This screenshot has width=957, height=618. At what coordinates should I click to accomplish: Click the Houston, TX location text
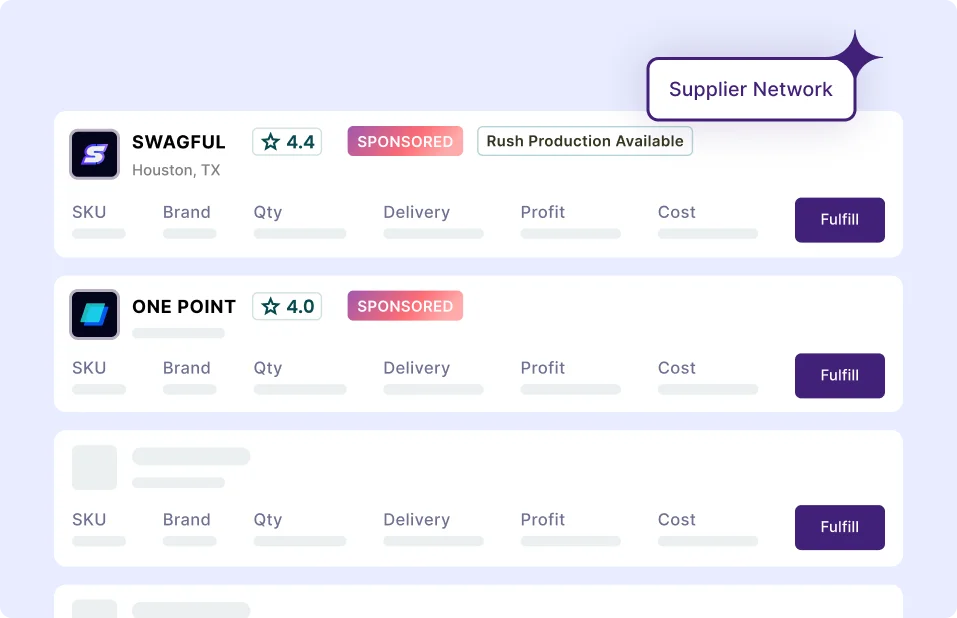pyautogui.click(x=176, y=170)
